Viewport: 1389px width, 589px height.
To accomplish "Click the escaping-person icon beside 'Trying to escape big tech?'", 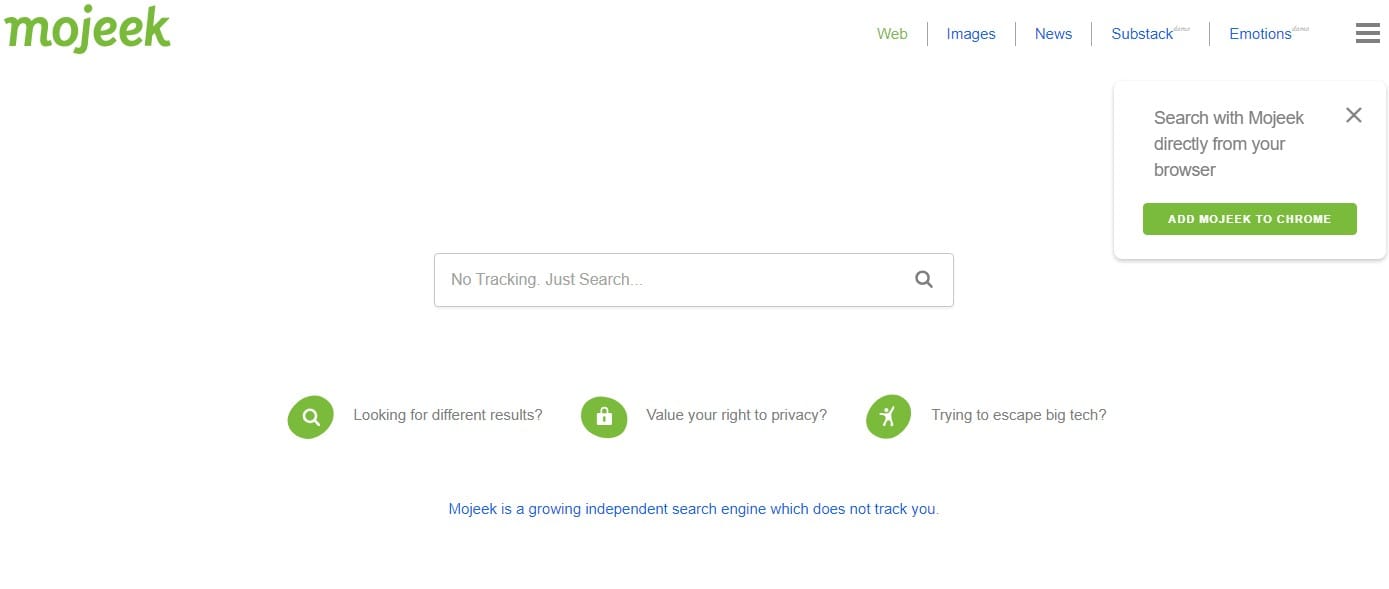I will 888,415.
